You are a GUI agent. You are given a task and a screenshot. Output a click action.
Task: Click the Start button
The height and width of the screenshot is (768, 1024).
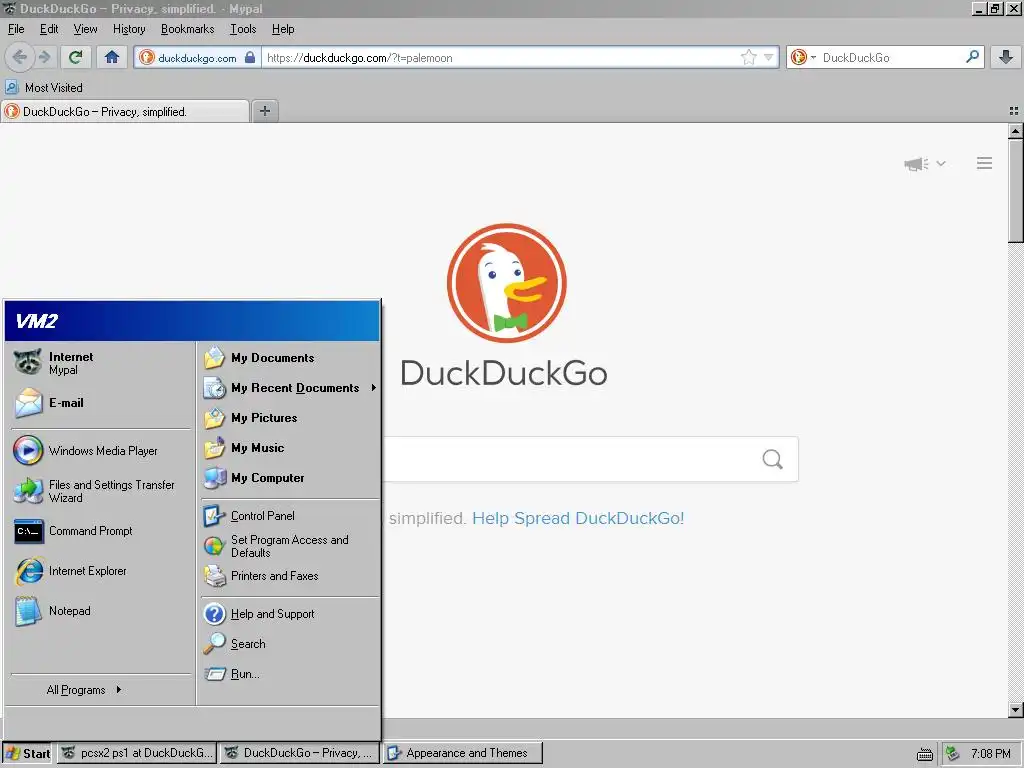(28, 753)
